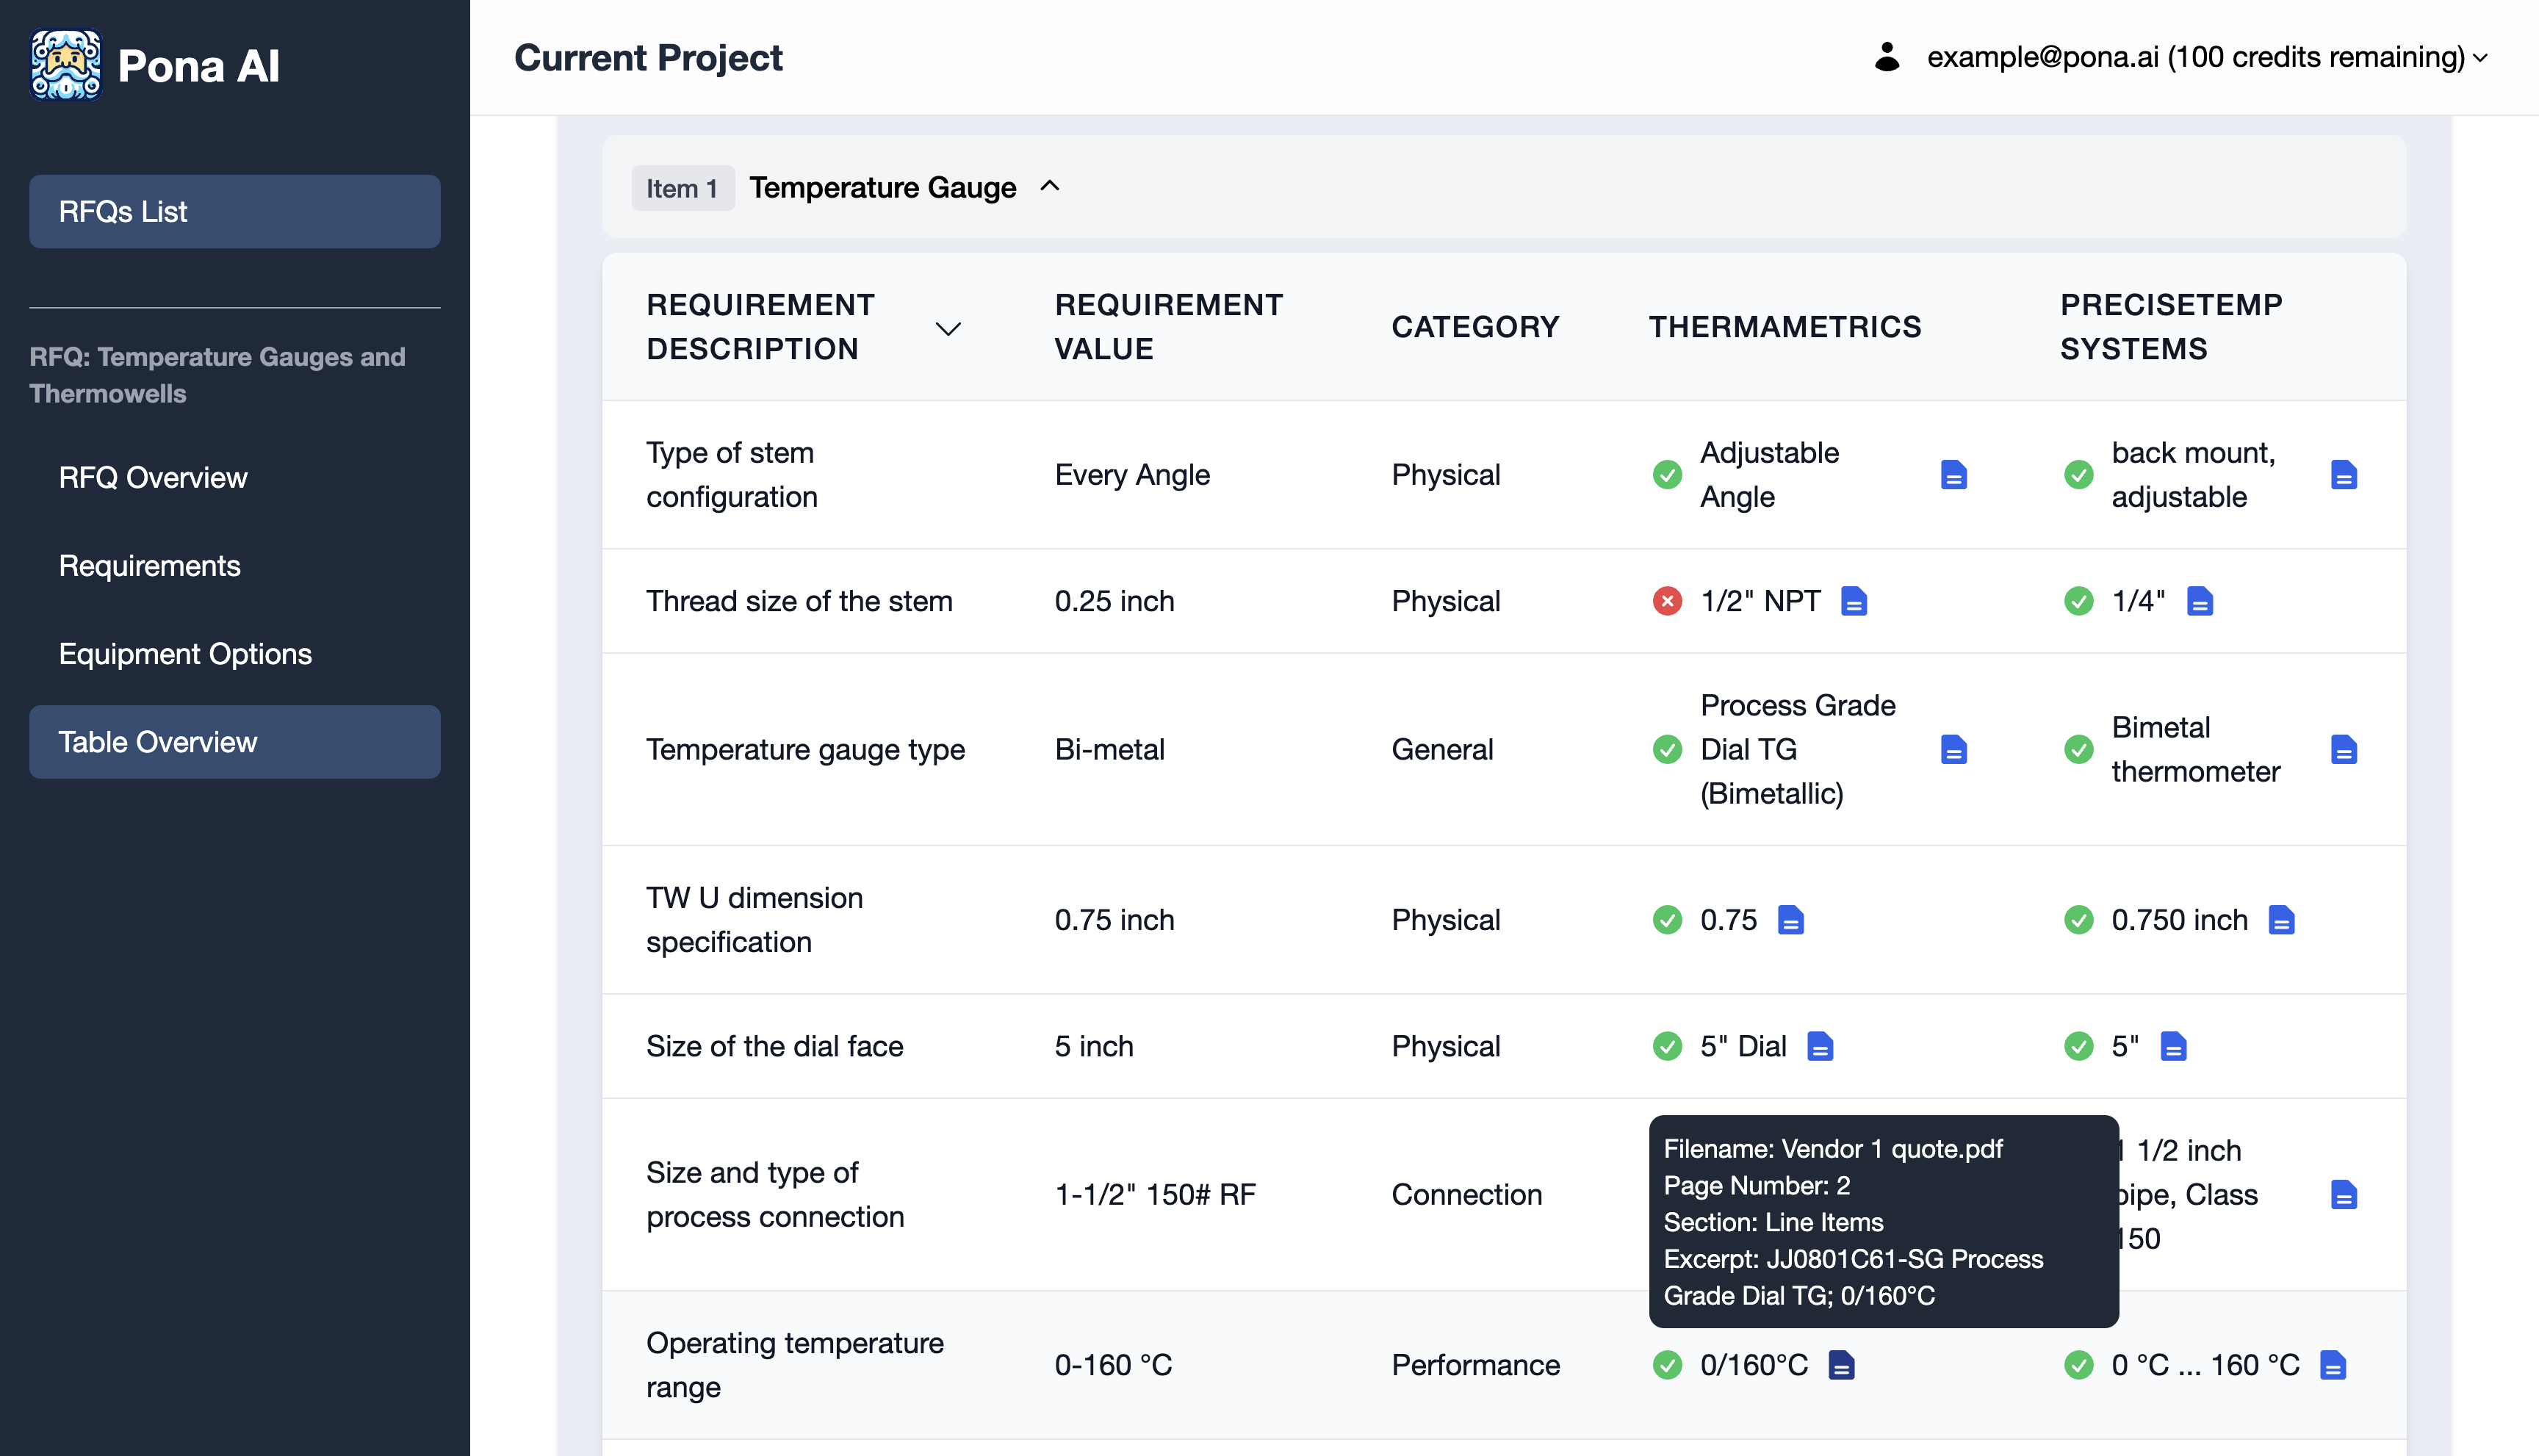Open PreciseTemp document icon for stem configuration
2539x1456 pixels.
click(2343, 475)
